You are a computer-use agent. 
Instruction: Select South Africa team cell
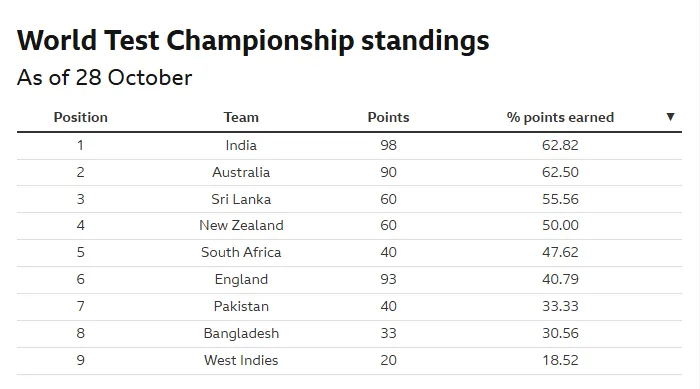[x=241, y=252]
